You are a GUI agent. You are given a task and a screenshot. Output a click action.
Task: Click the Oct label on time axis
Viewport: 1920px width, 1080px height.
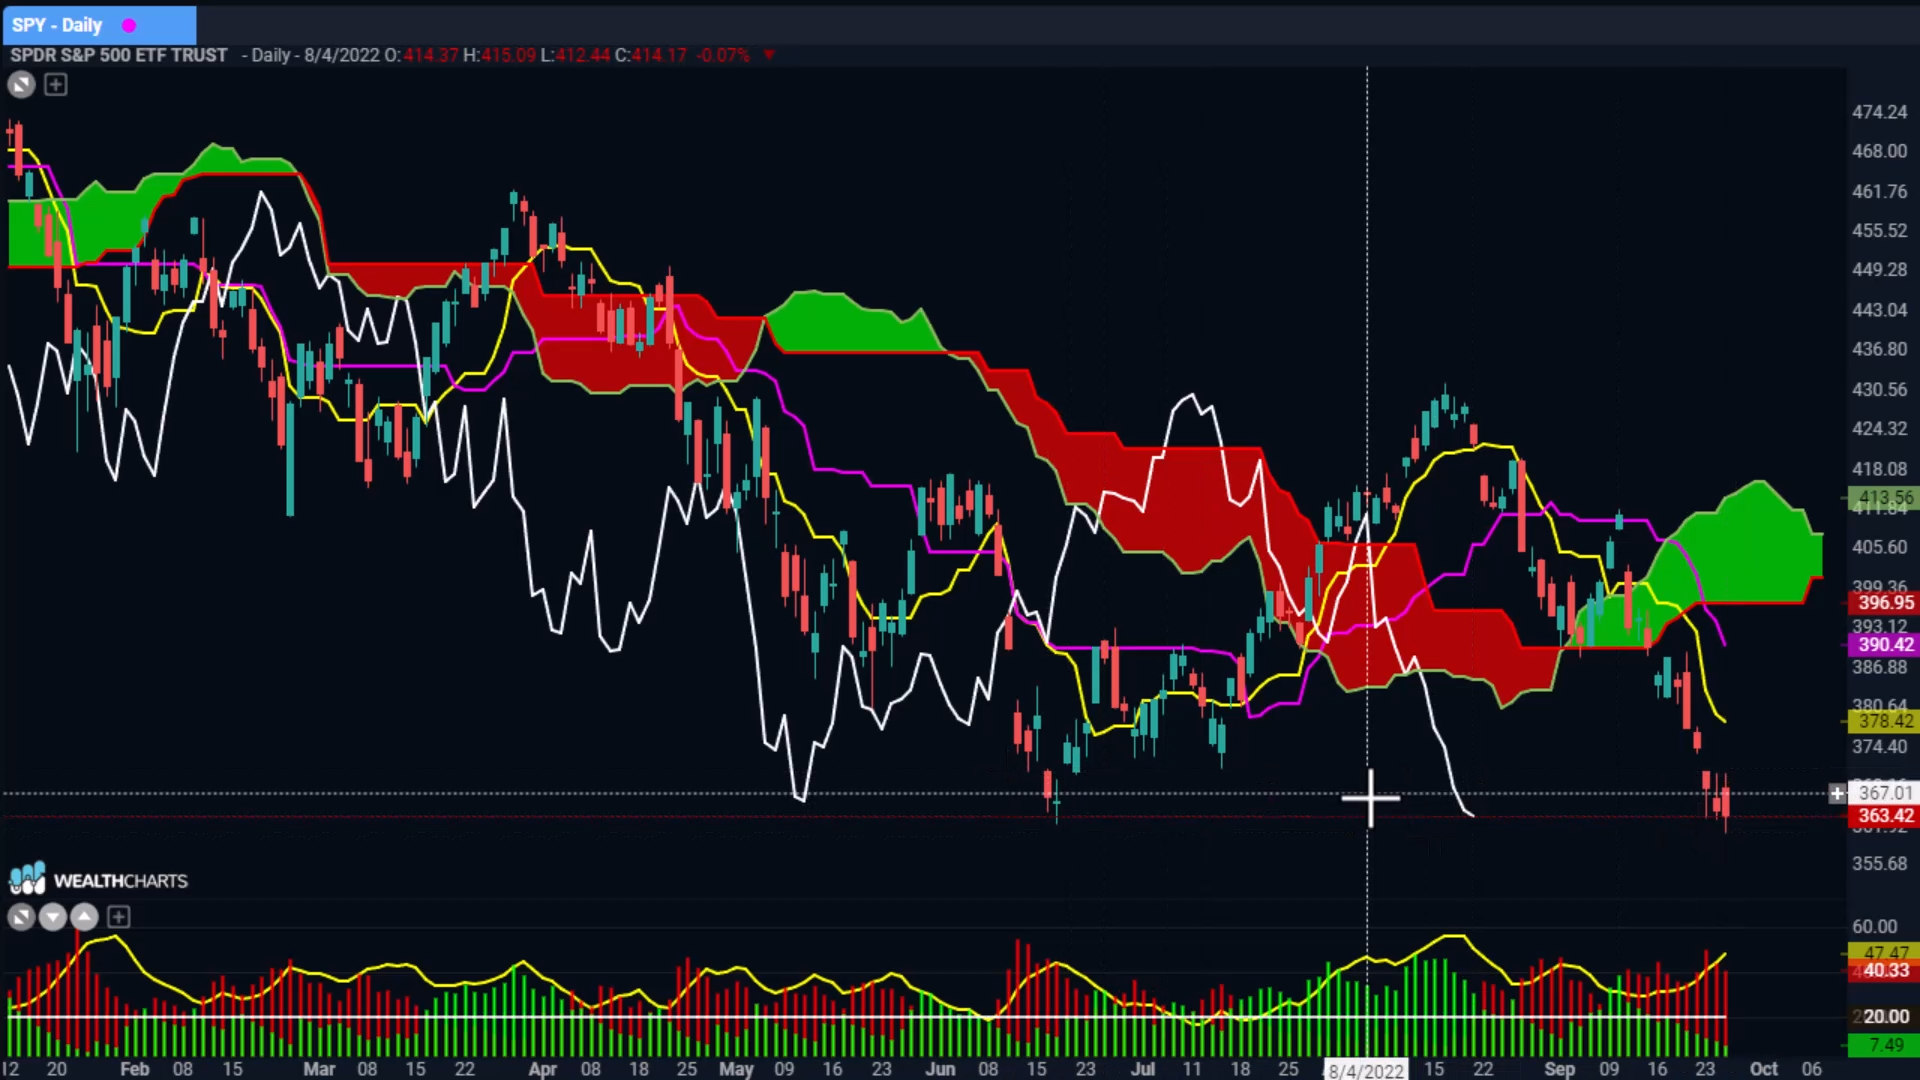(x=1764, y=1069)
